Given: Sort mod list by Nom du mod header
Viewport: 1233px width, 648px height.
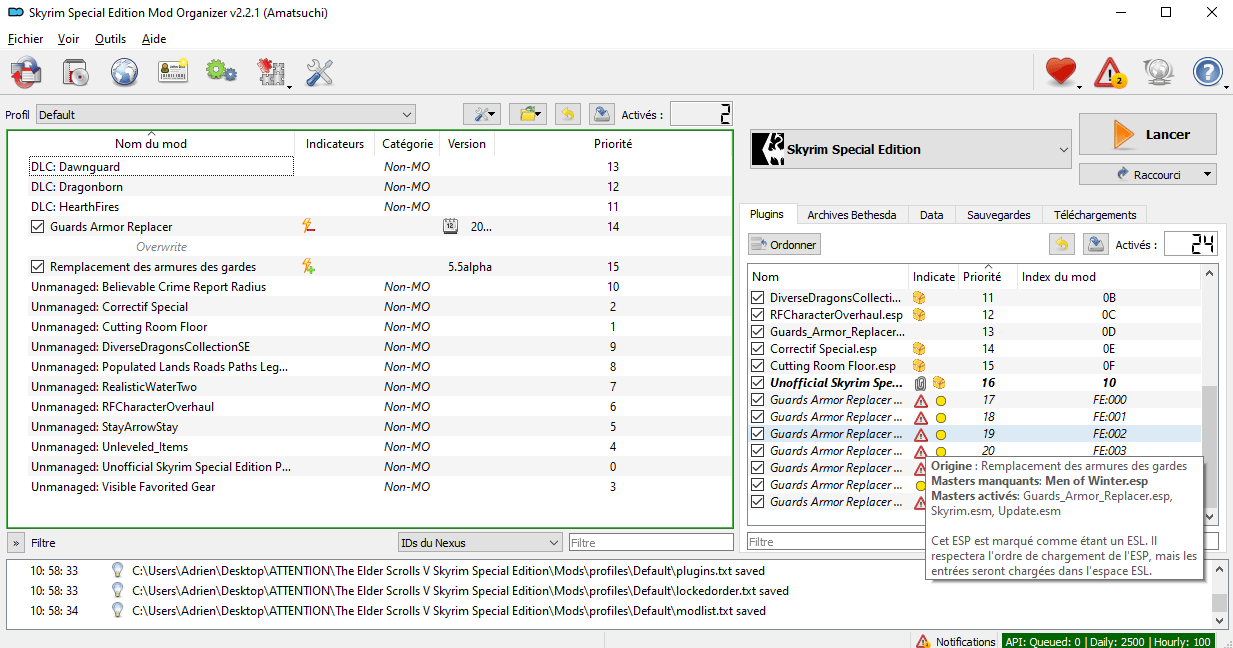Looking at the screenshot, I should [x=151, y=144].
